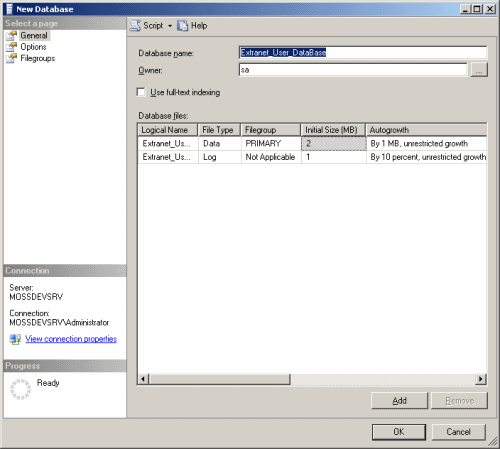Open the Filegroups page icon
The width and height of the screenshot is (500, 449).
pos(11,58)
